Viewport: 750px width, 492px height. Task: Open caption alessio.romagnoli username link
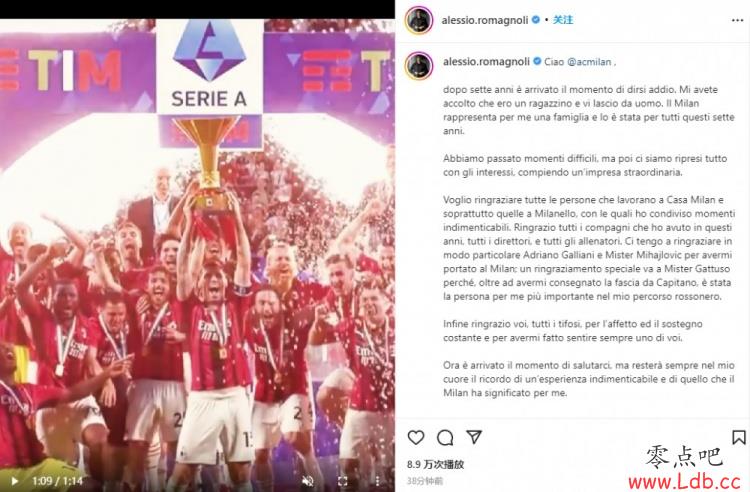tap(486, 62)
